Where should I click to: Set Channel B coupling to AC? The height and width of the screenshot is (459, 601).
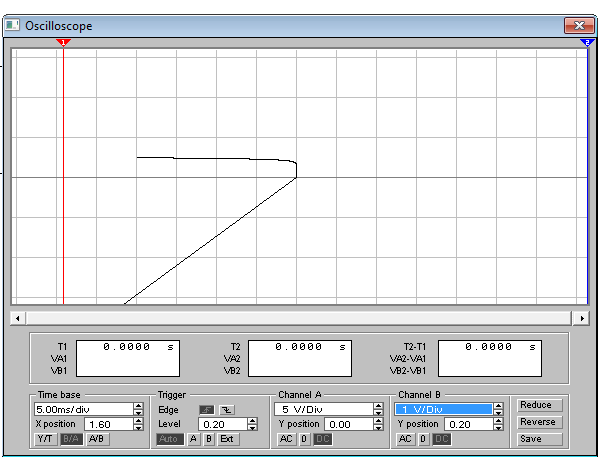point(405,439)
